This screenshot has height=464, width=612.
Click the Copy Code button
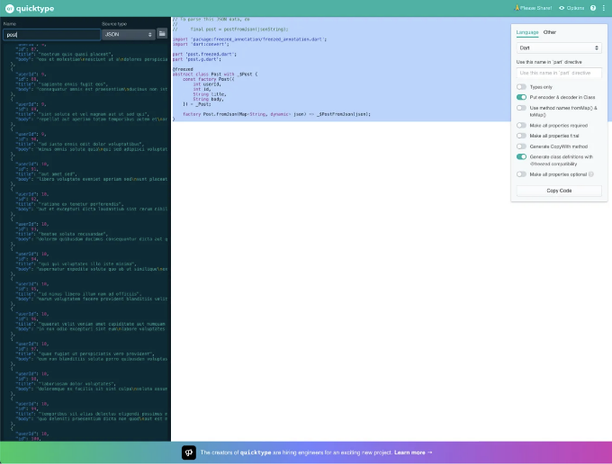(559, 191)
